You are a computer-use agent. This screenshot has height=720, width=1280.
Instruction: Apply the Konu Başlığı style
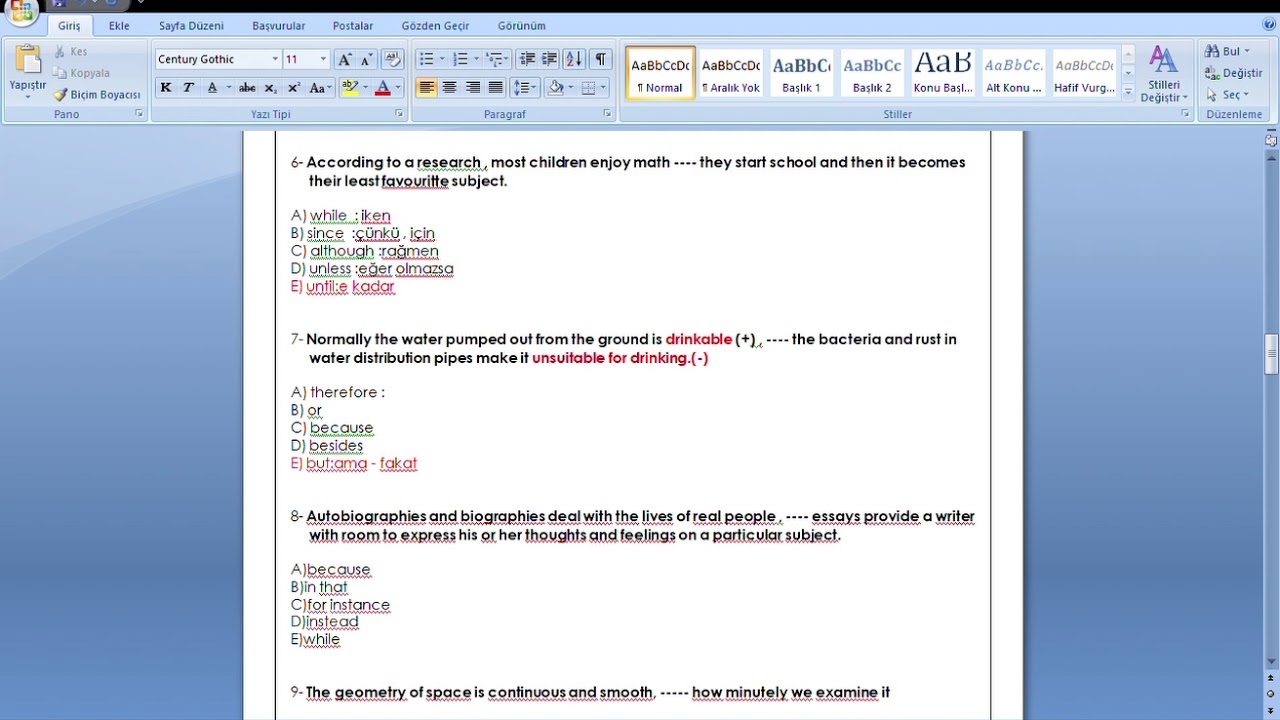tap(943, 73)
